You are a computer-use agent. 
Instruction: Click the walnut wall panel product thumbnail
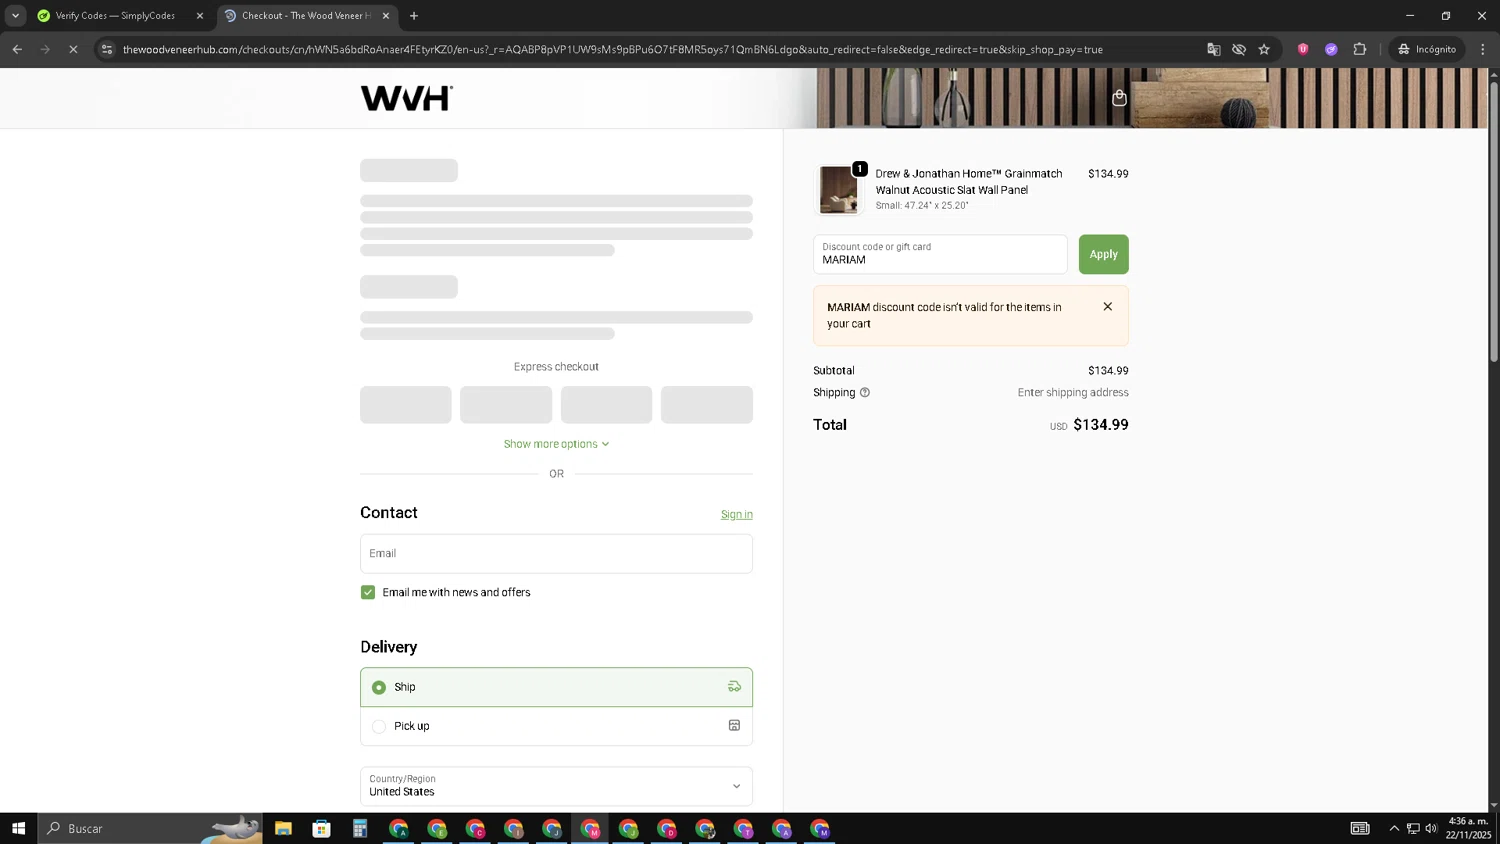[x=838, y=190]
